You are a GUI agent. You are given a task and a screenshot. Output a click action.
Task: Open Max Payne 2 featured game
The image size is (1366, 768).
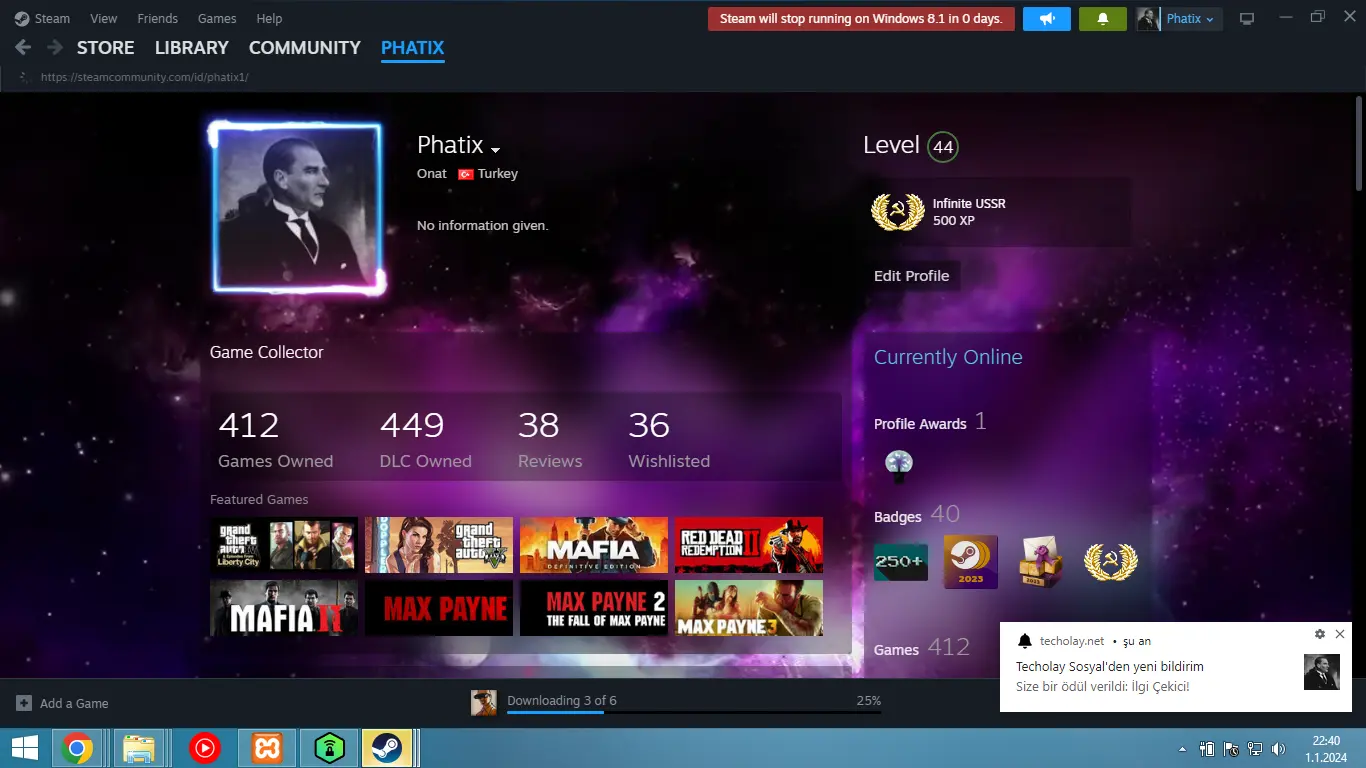tap(594, 608)
